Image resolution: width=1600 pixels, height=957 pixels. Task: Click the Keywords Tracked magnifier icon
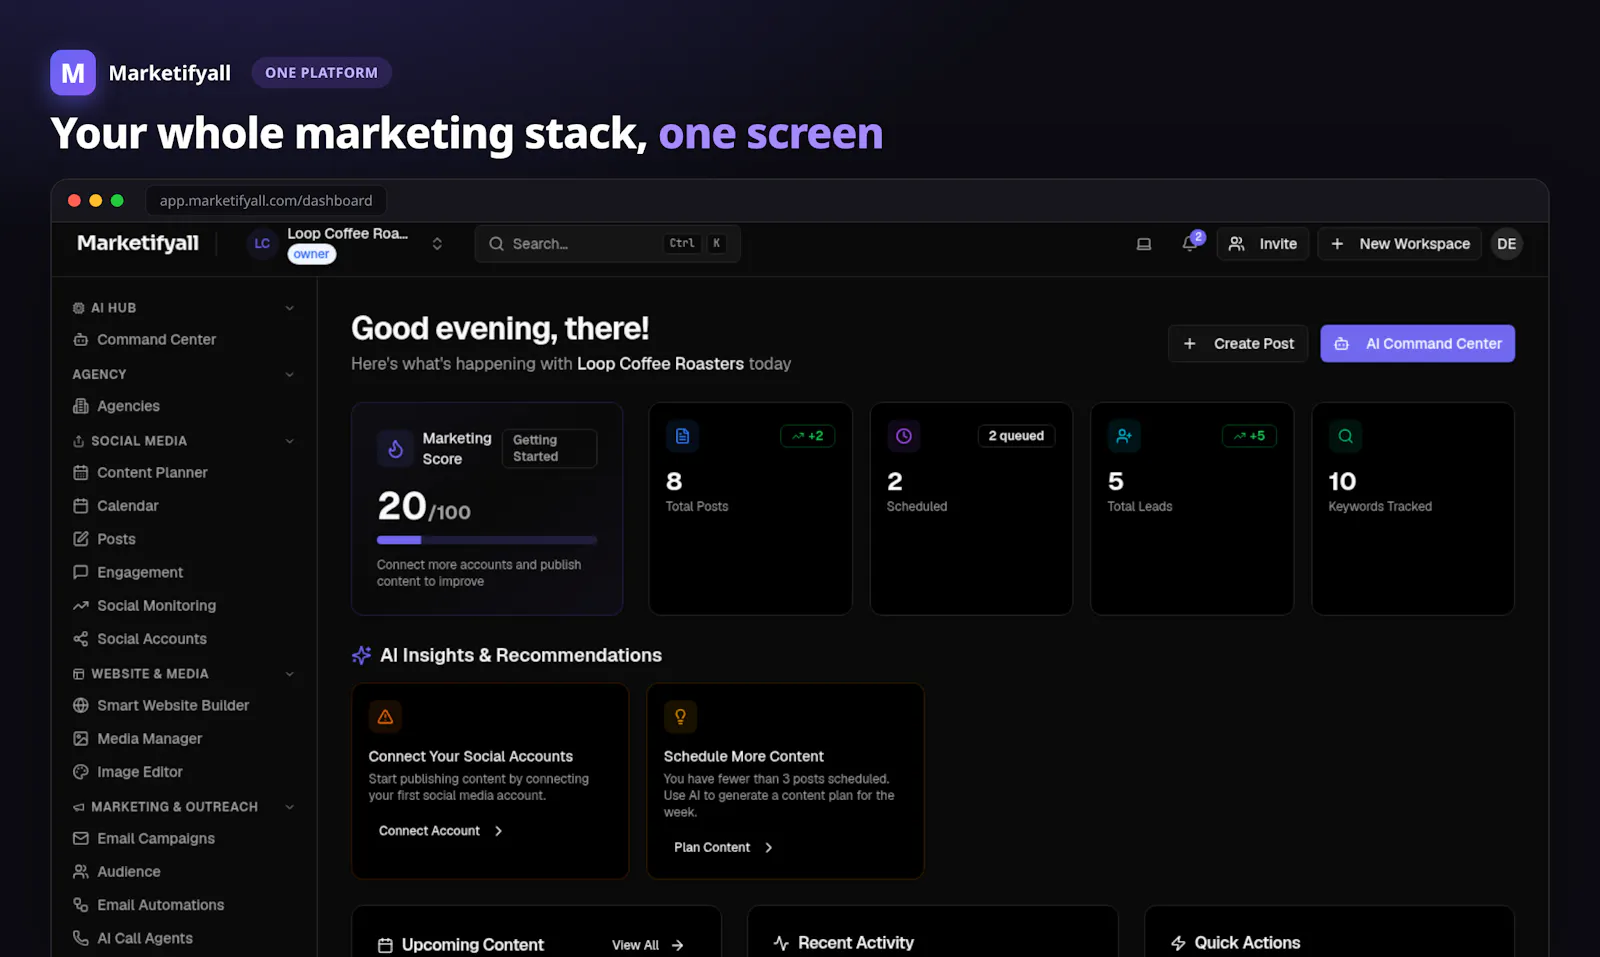pos(1345,436)
